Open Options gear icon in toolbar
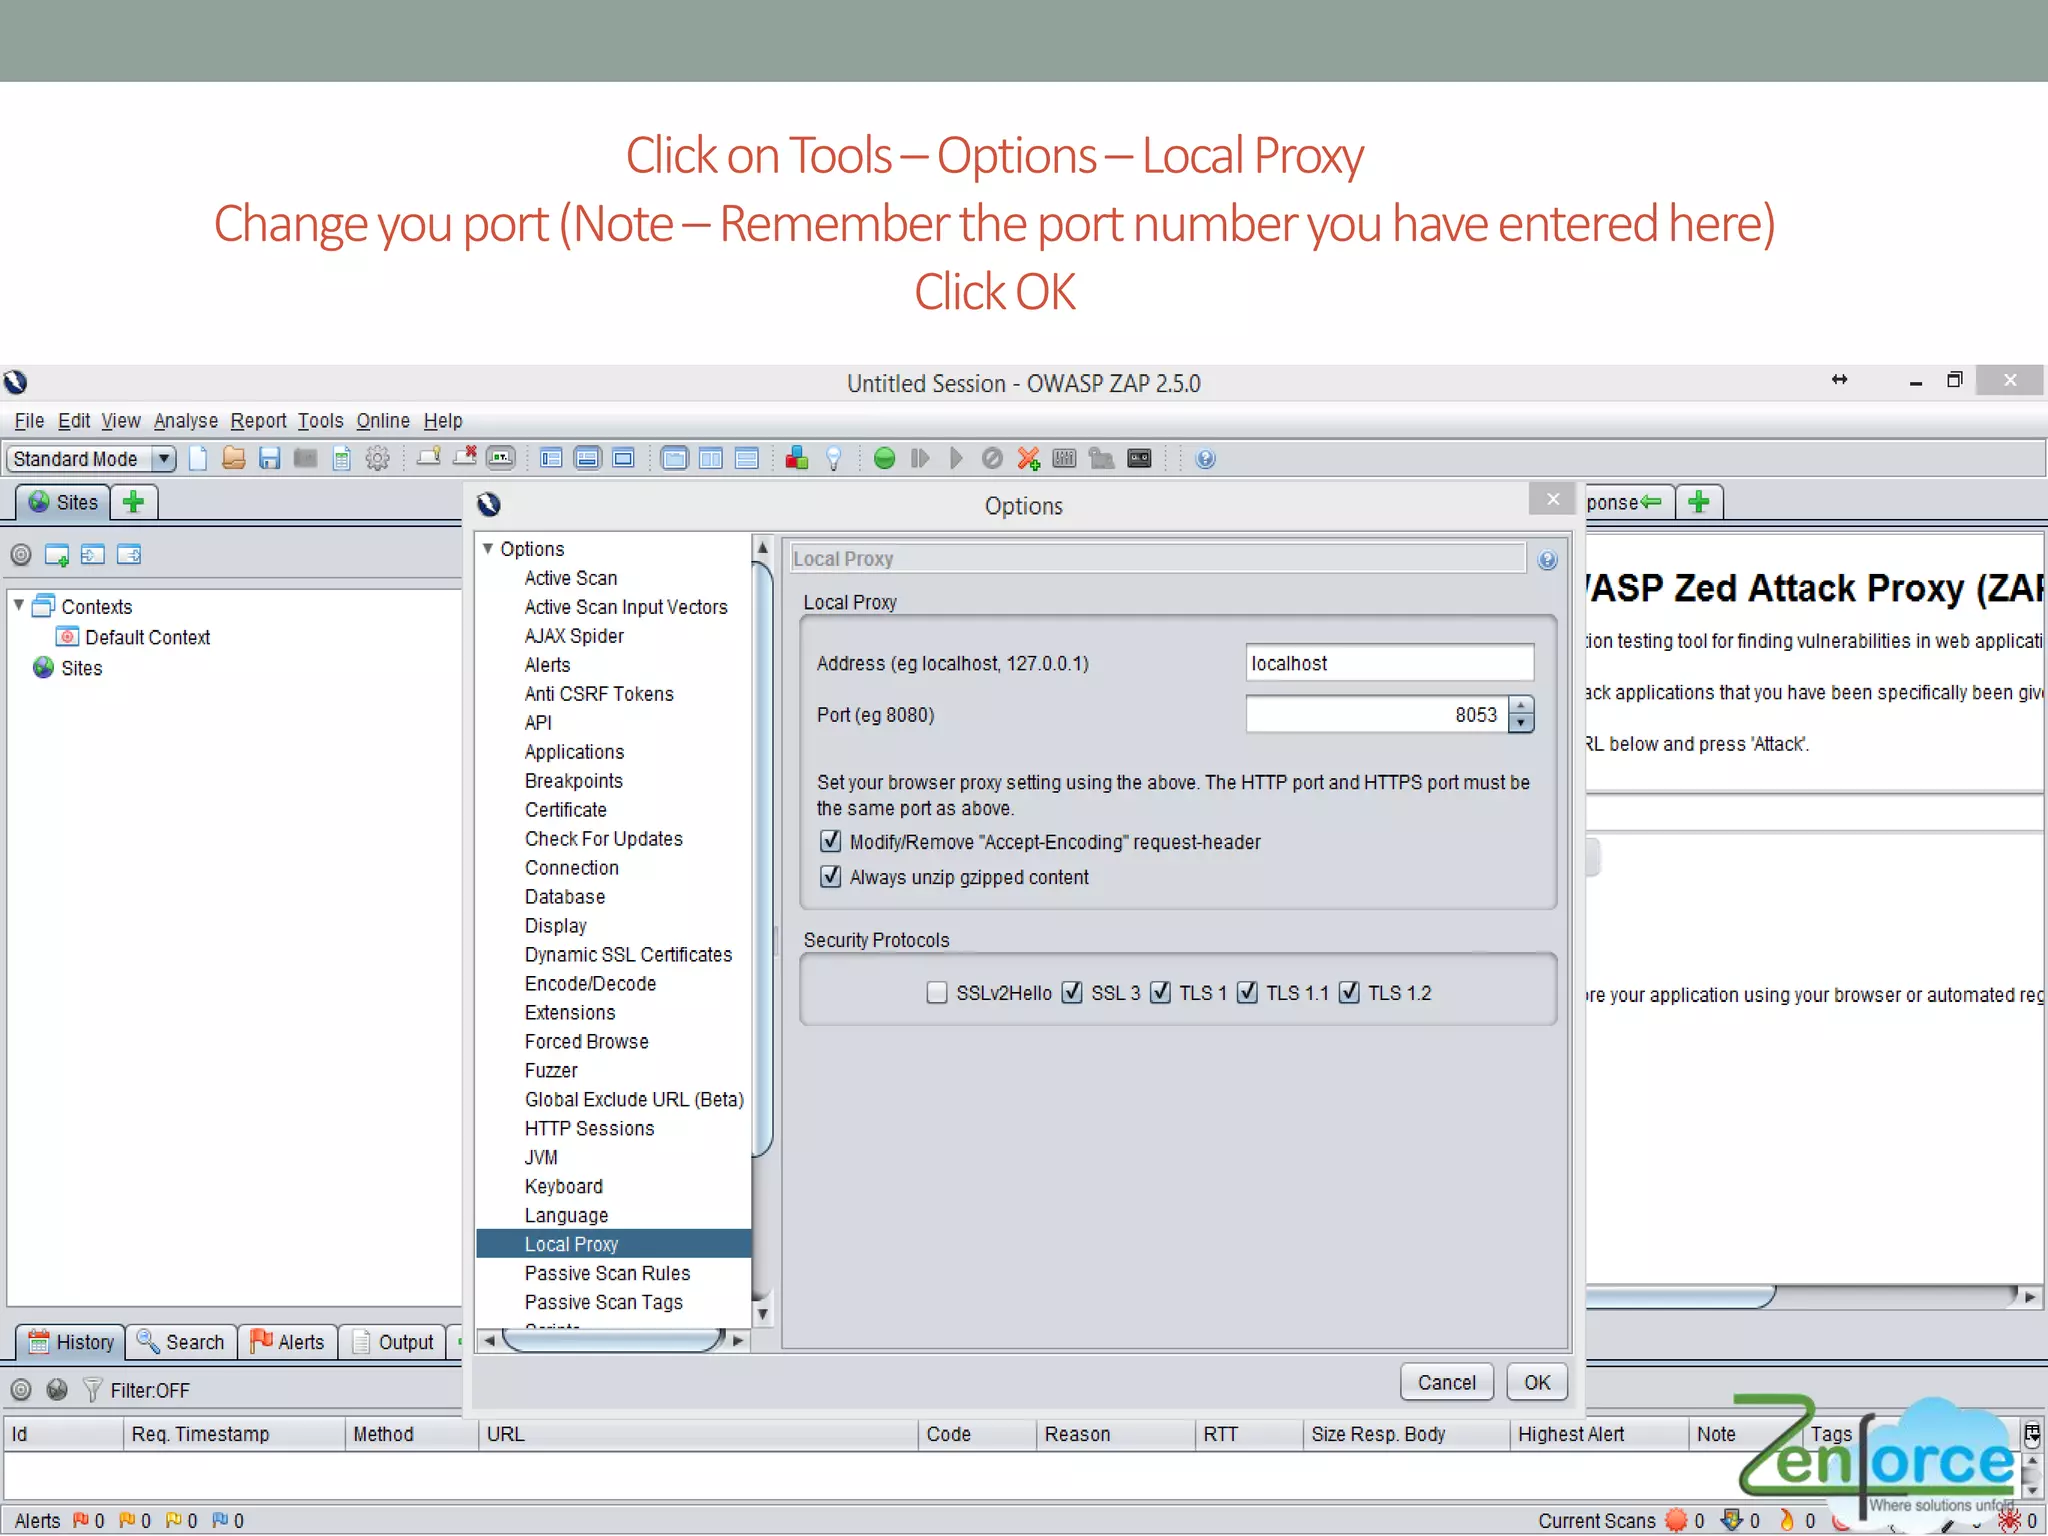 pos(378,458)
